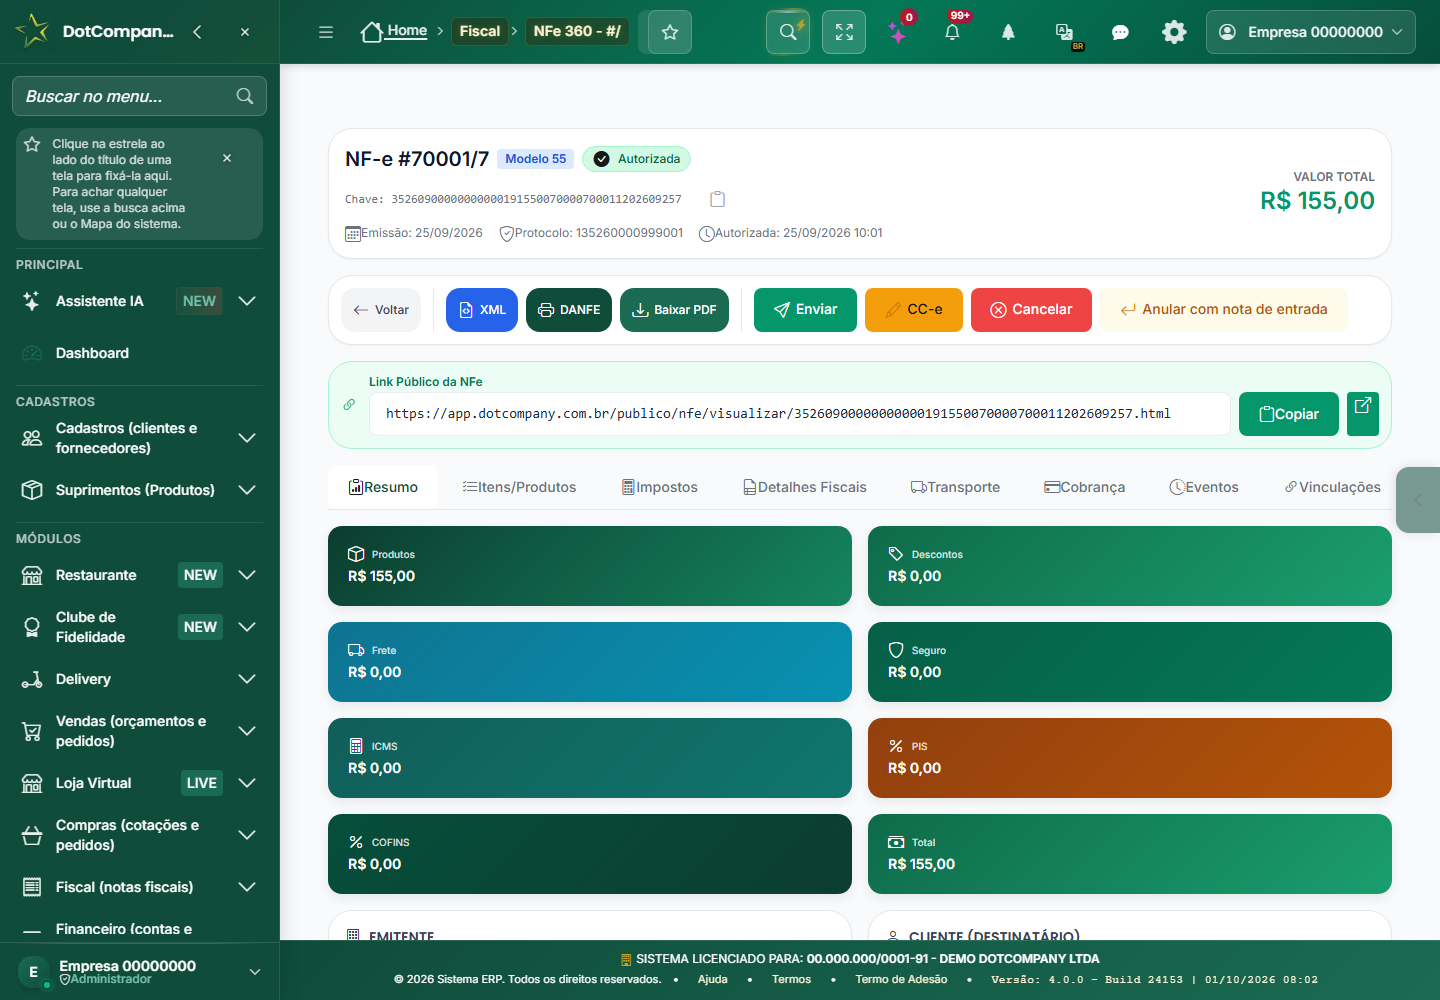Viewport: 1440px width, 1000px height.
Task: Collapse the sidebar with the left arrow
Action: [x=197, y=32]
